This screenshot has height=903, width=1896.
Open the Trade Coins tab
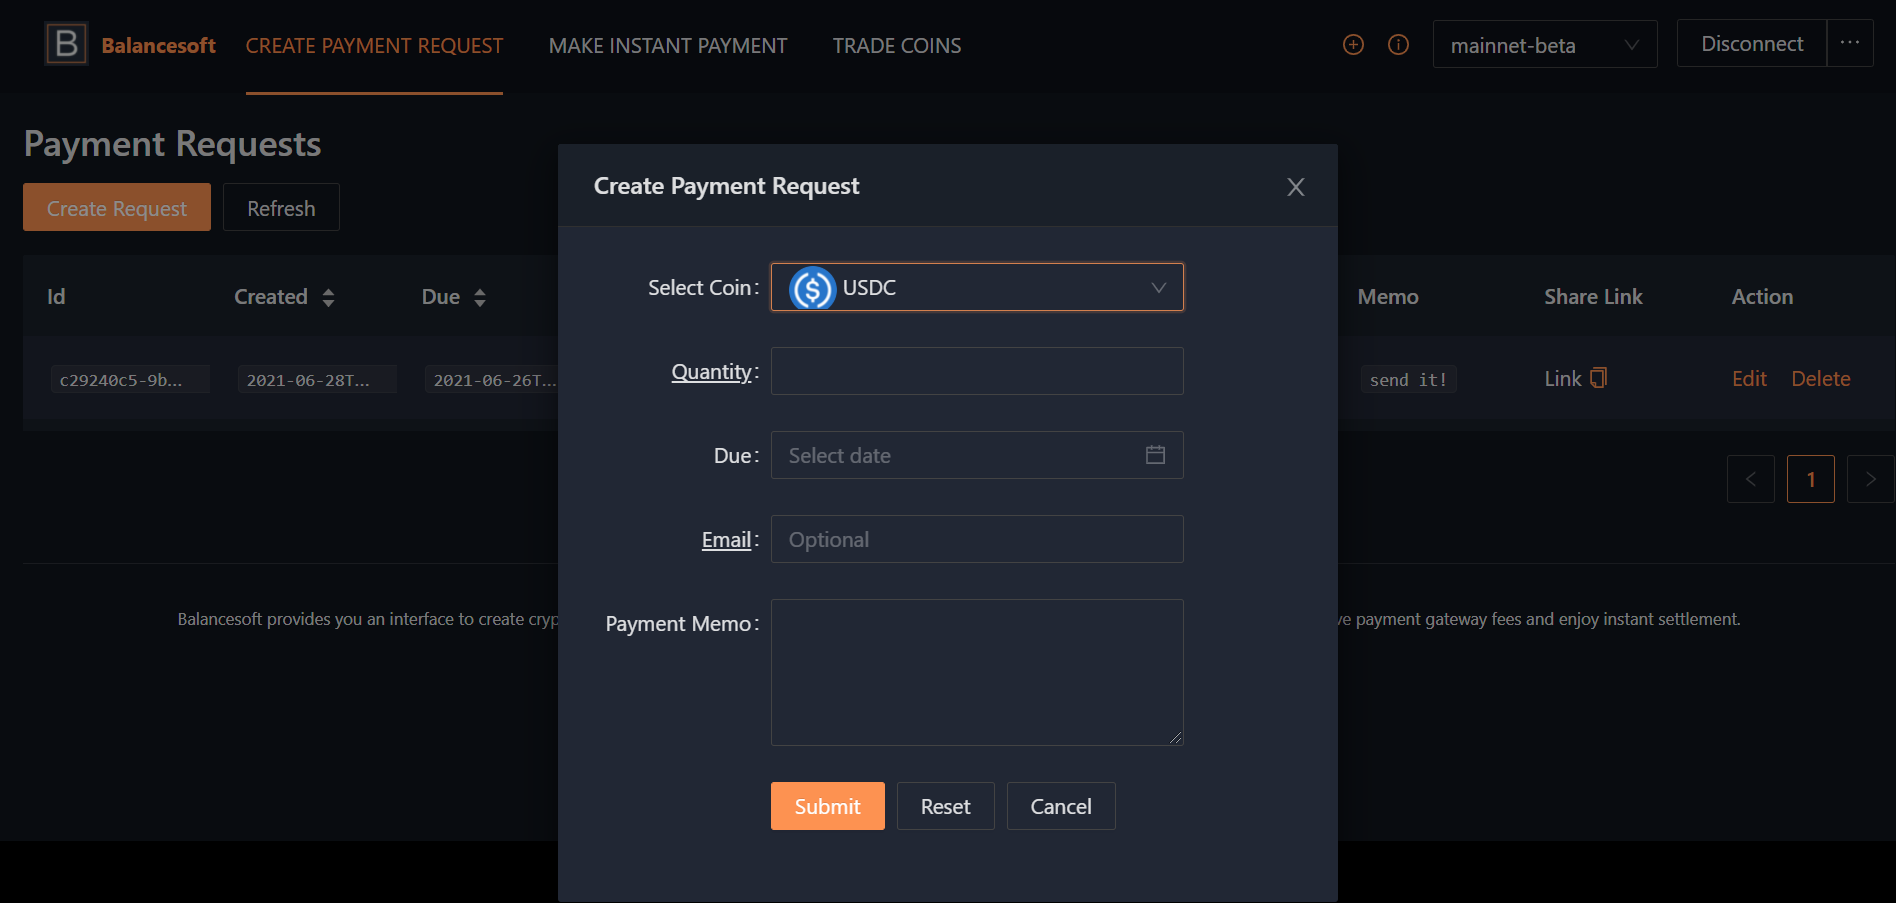(x=897, y=46)
